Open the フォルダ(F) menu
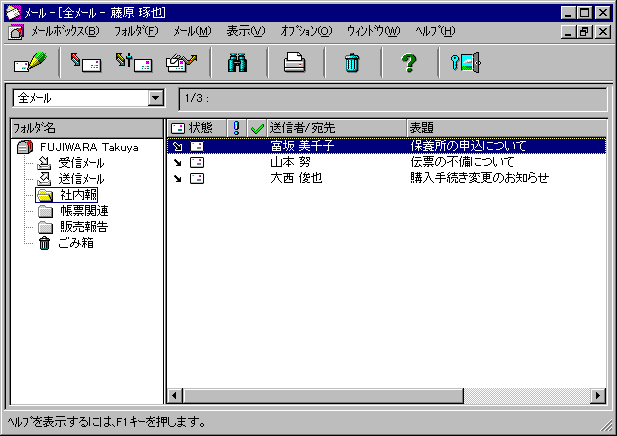 tap(136, 31)
